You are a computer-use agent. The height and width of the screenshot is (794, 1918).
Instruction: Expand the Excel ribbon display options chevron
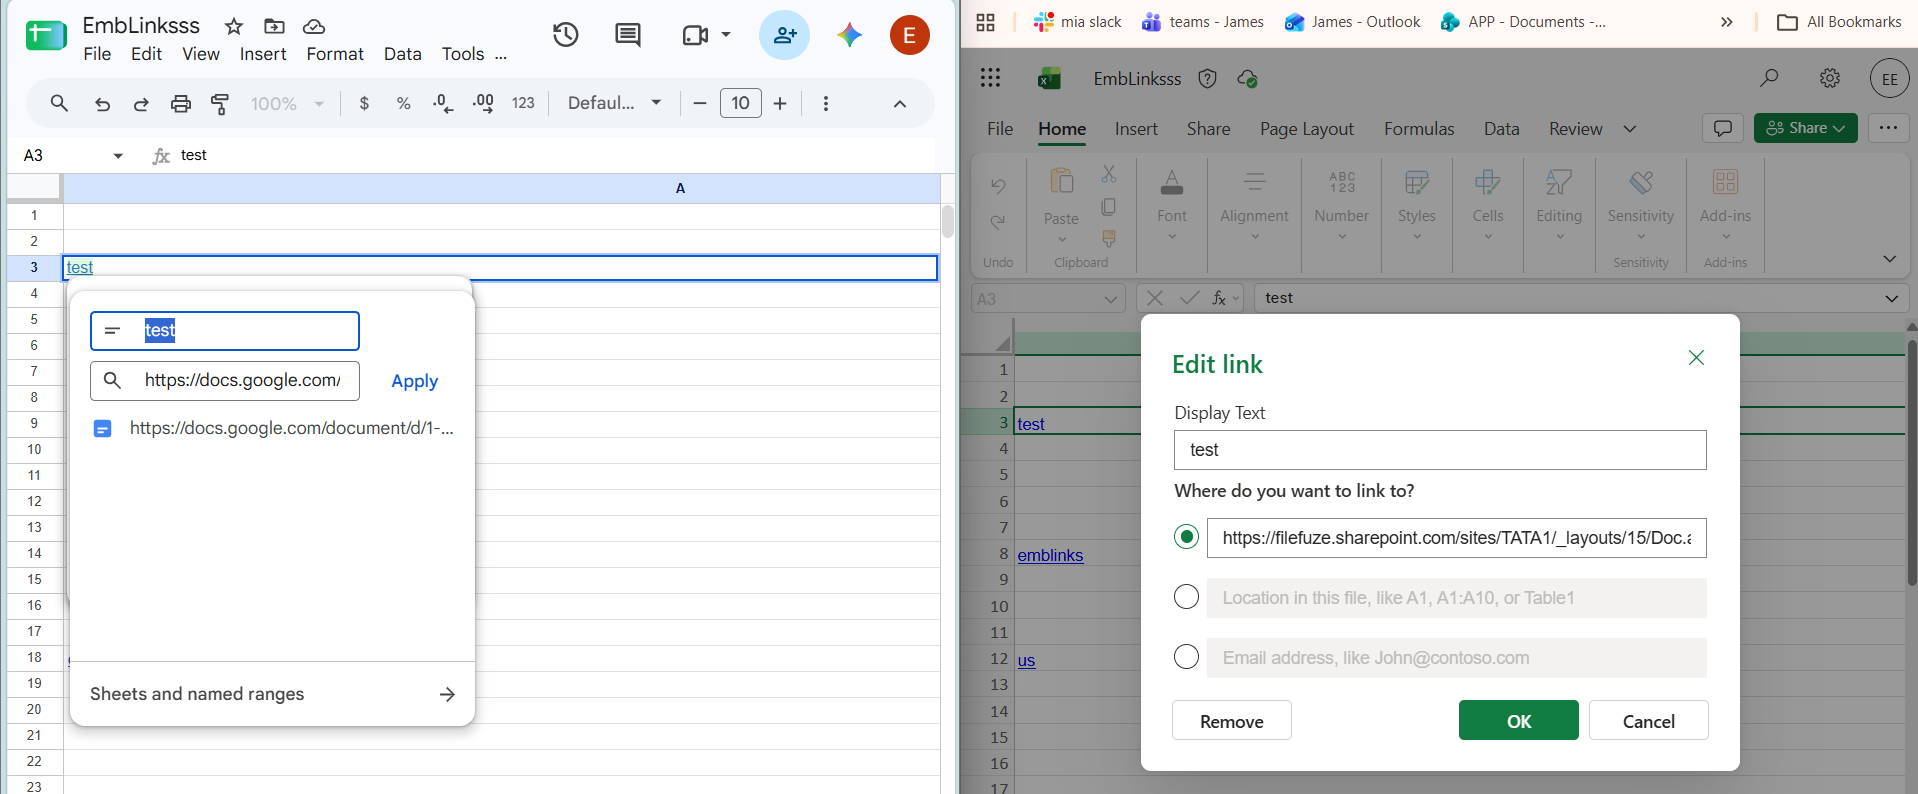pos(1889,259)
